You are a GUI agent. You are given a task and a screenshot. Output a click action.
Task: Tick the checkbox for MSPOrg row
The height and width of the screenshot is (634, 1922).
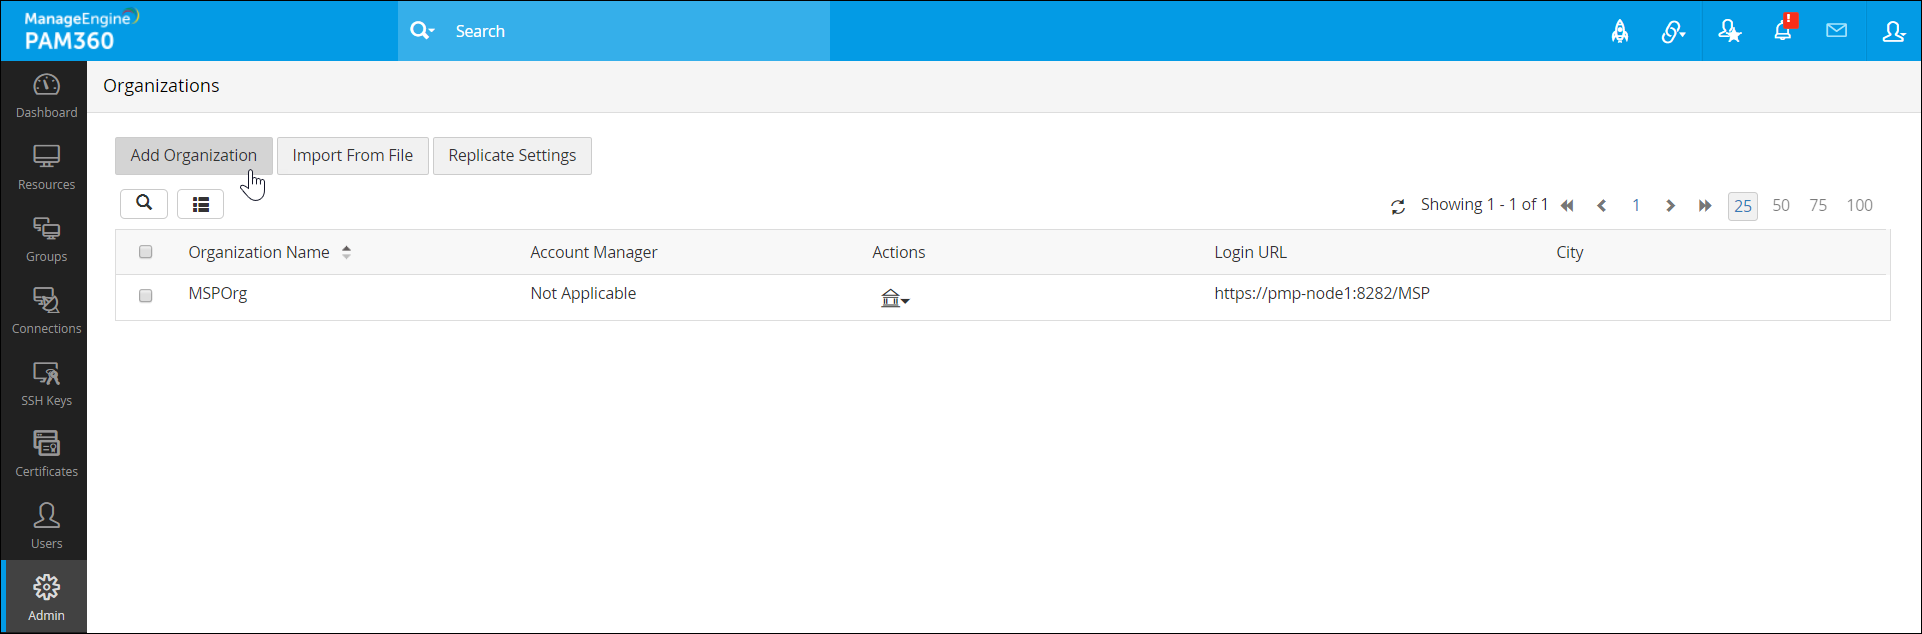(146, 296)
